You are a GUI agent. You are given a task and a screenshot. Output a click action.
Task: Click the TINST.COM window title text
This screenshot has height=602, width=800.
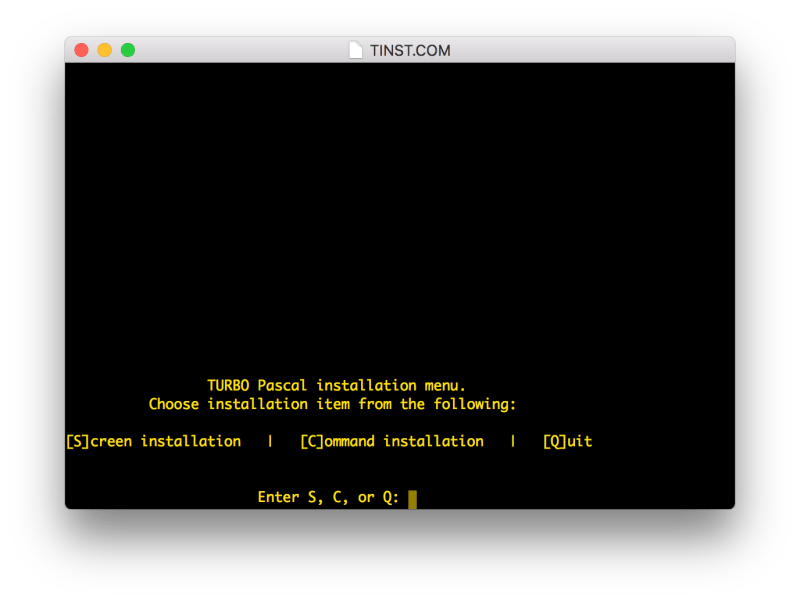point(410,51)
